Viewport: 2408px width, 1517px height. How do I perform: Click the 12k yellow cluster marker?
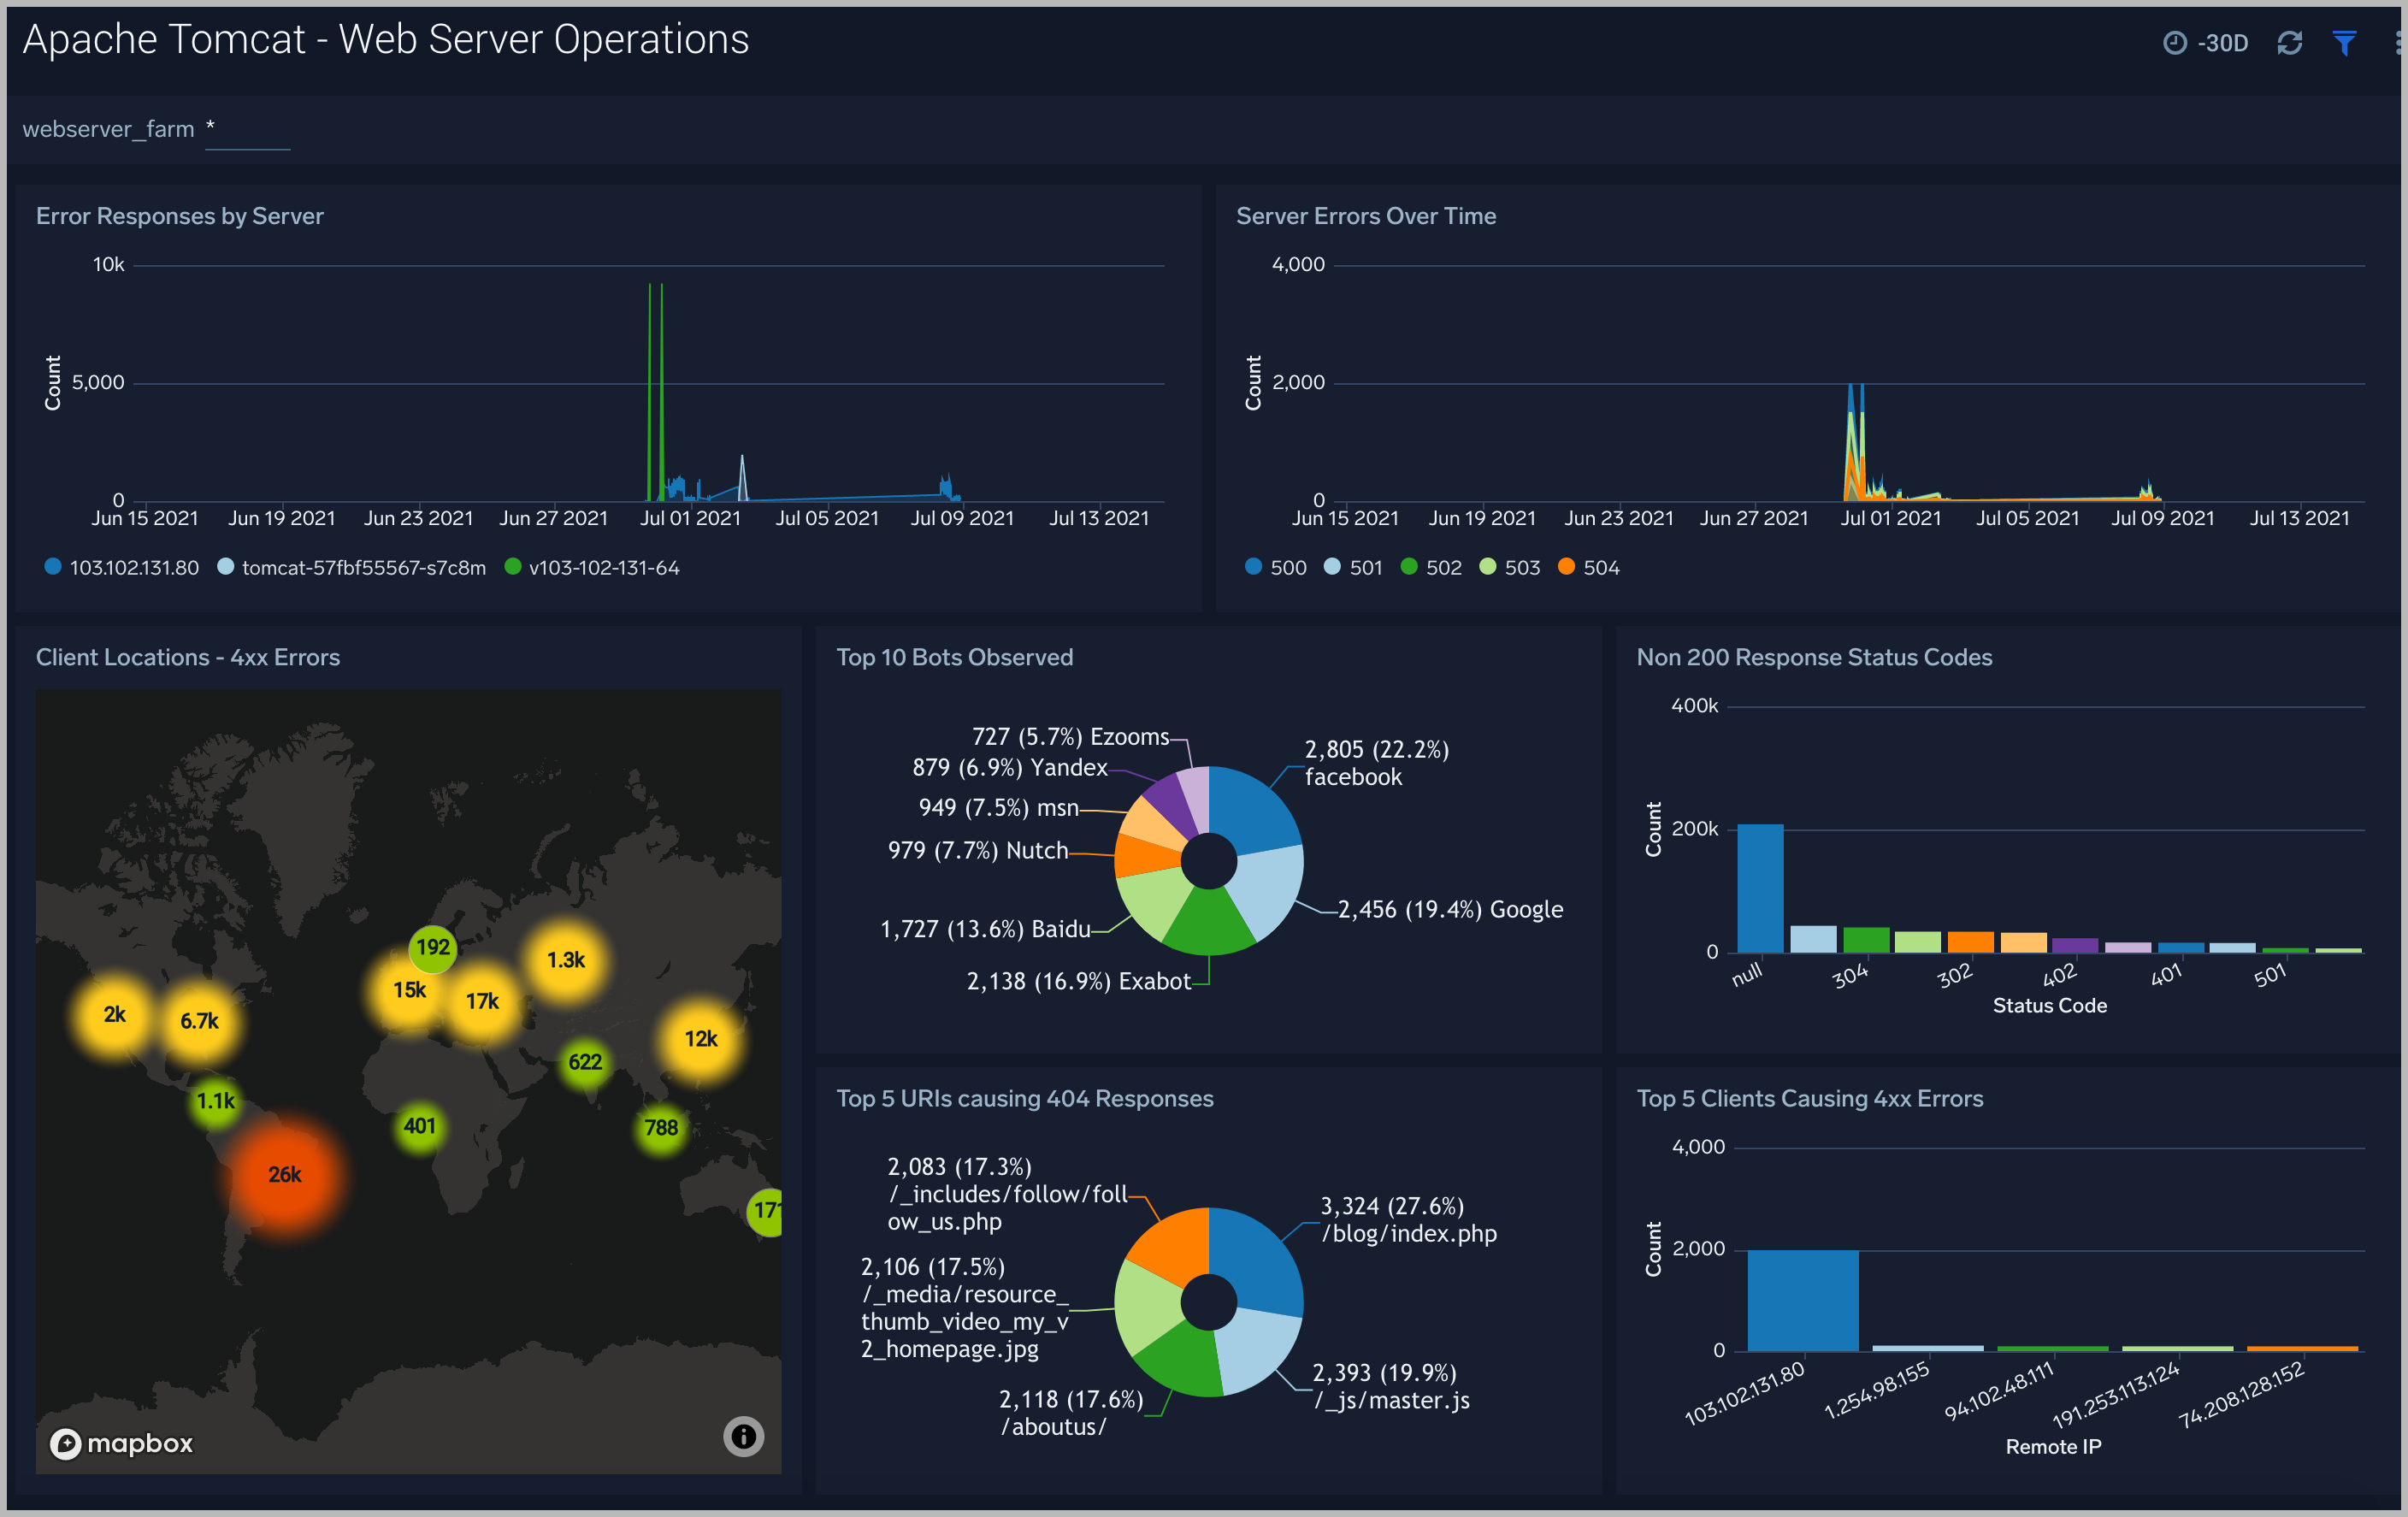(700, 1039)
